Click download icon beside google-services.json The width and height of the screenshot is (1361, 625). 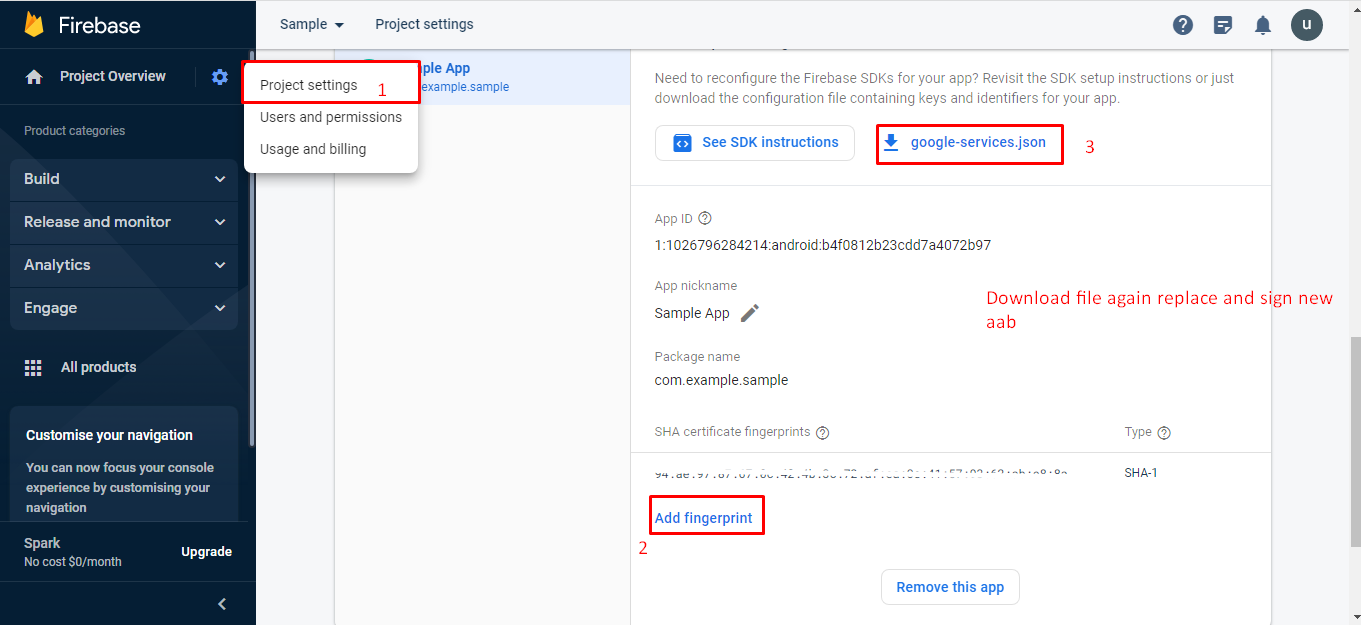click(891, 143)
